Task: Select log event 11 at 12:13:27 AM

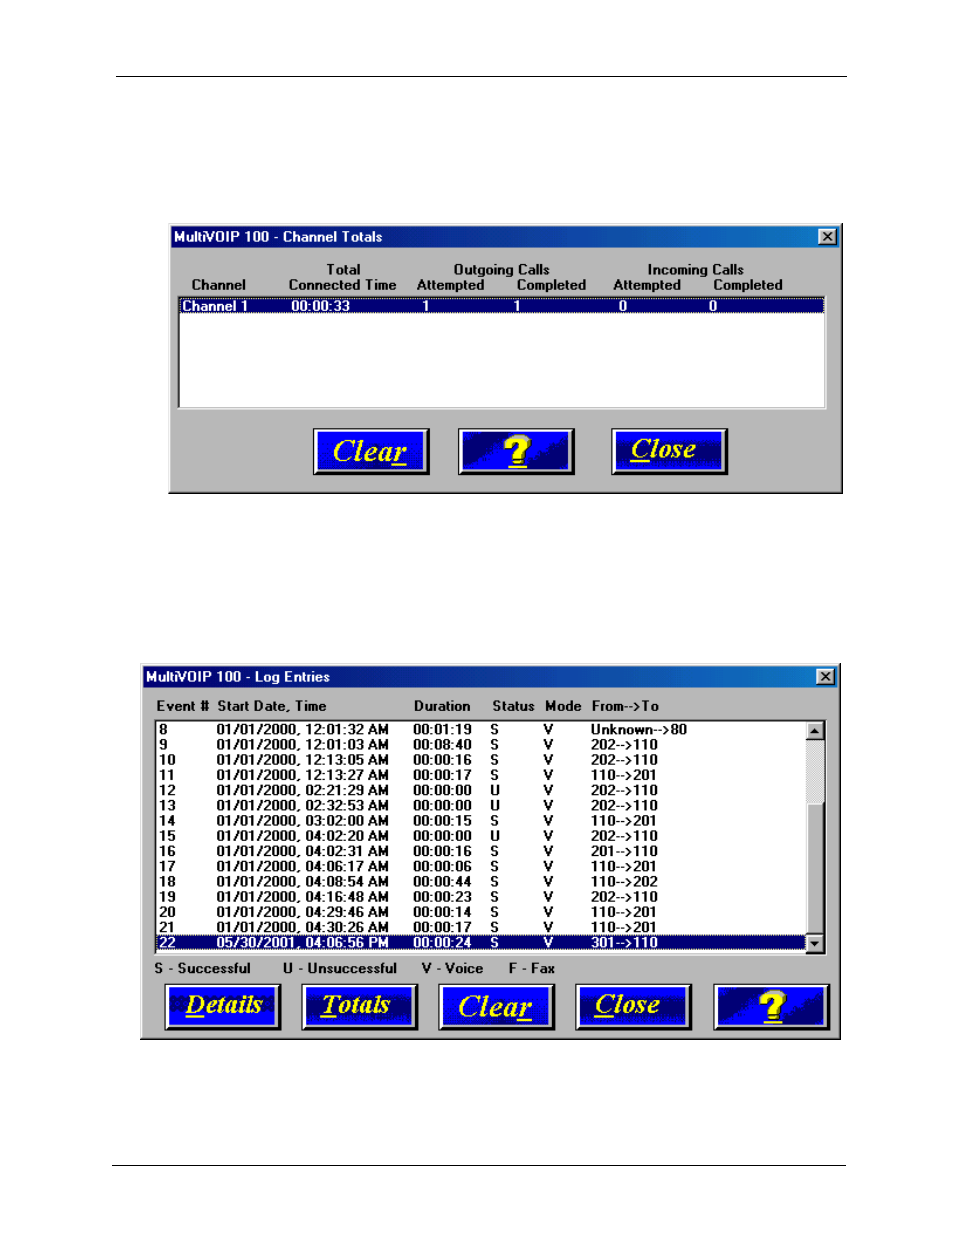Action: 481,775
